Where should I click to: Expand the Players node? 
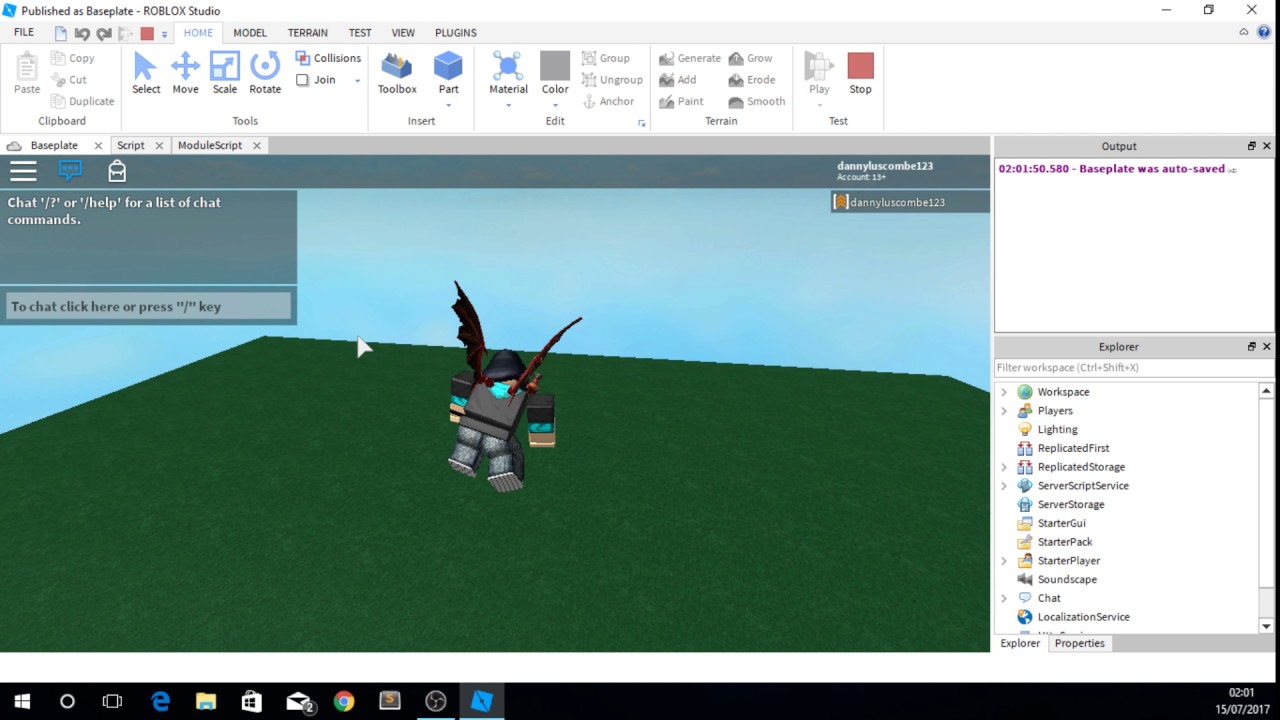click(x=1004, y=411)
